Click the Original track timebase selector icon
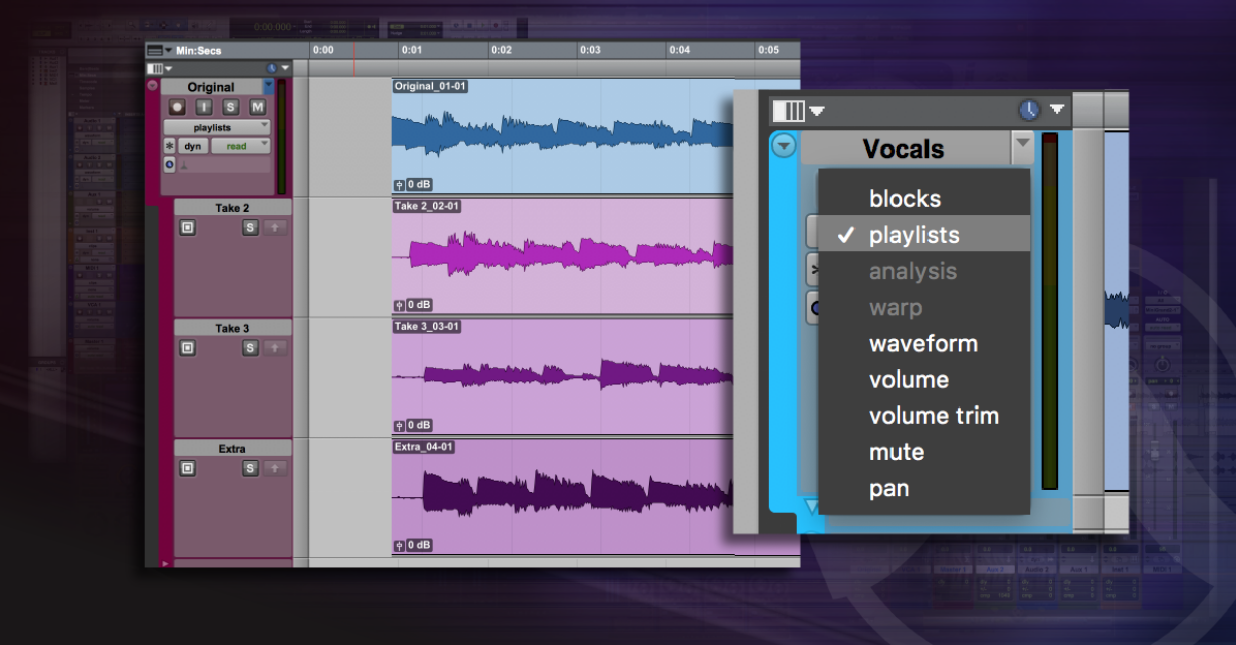The image size is (1236, 645). 170,164
